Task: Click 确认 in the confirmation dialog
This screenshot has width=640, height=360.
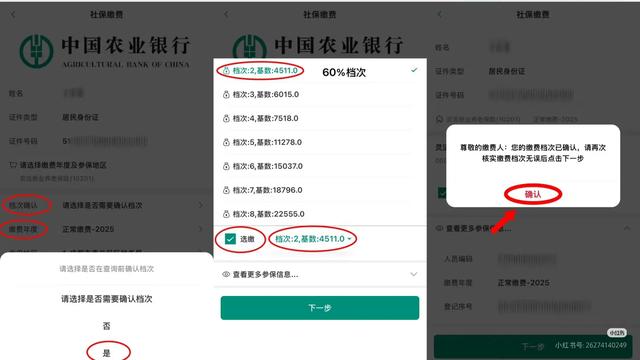Action: pos(533,194)
